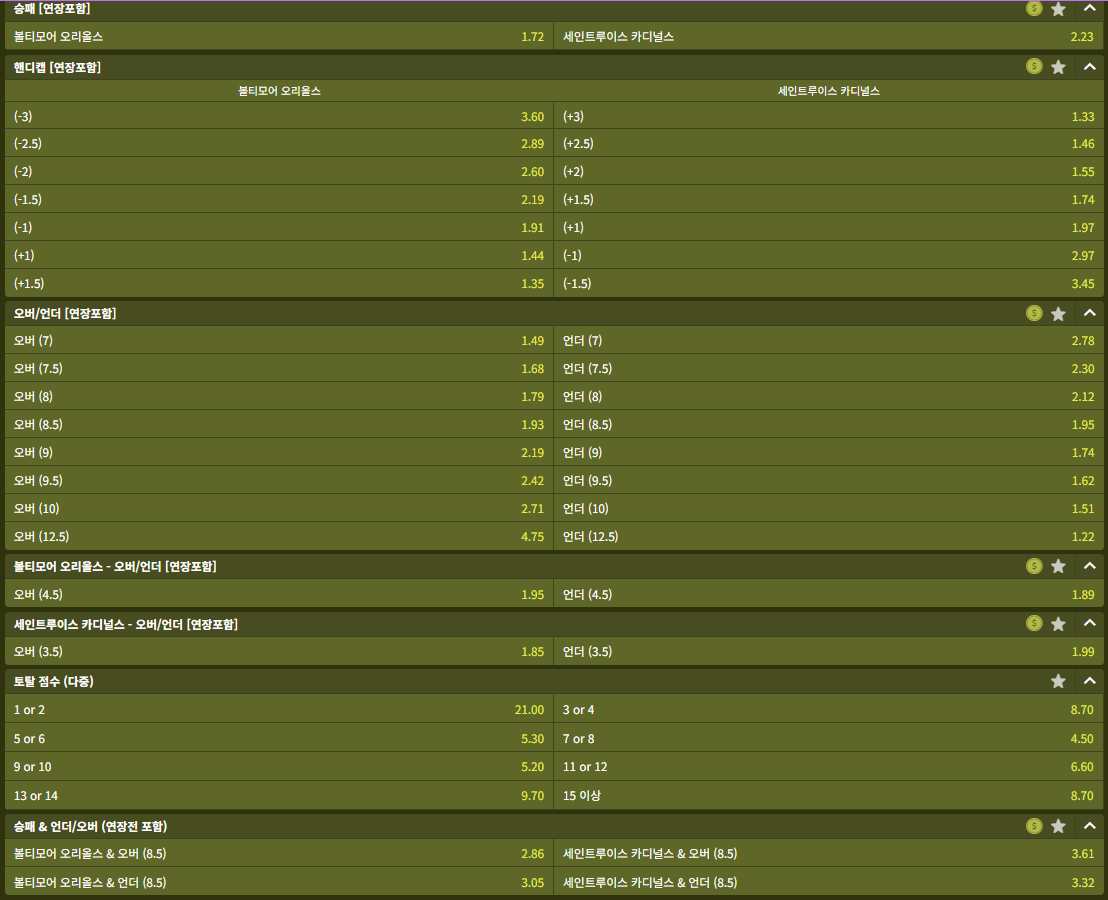Star the 세인트루이스 카디널스 - 오버/언더 market
This screenshot has height=900, width=1108.
pyautogui.click(x=1058, y=624)
